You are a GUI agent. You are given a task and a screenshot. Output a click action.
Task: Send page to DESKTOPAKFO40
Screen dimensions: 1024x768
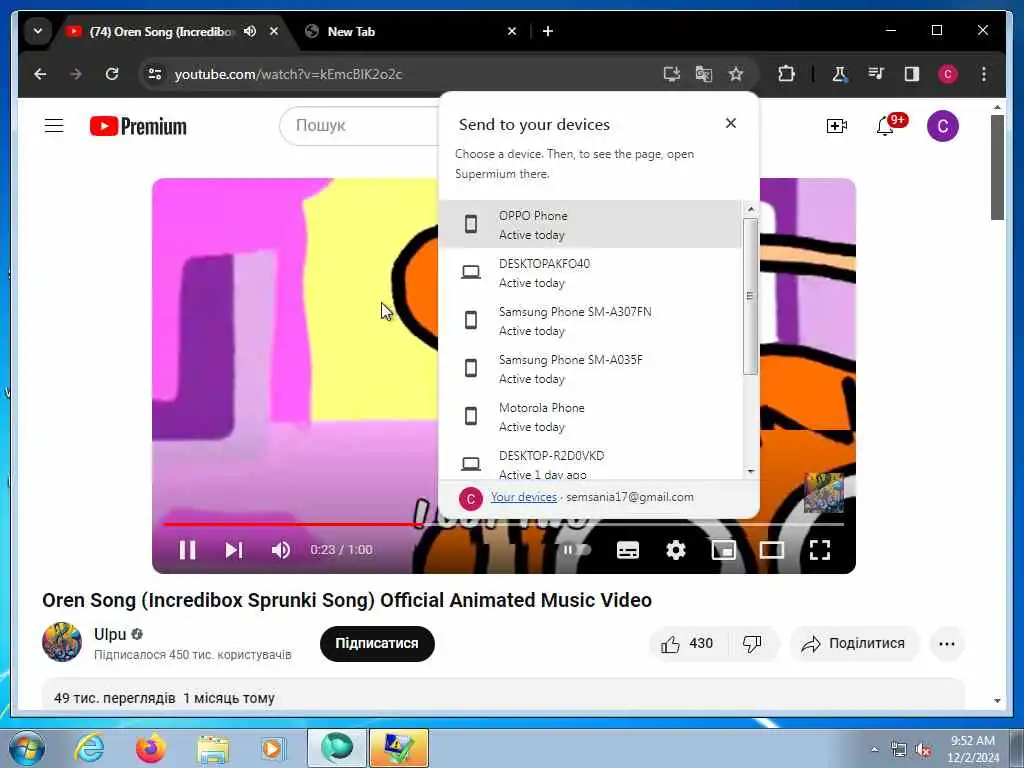pyautogui.click(x=590, y=273)
